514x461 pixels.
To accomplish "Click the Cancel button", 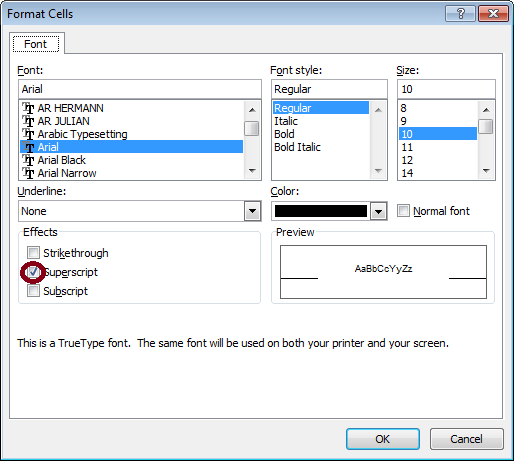I will [466, 439].
